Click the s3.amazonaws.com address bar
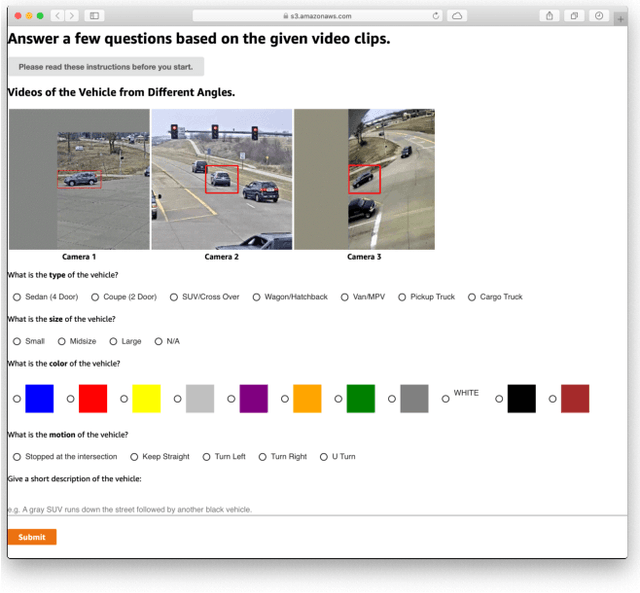This screenshot has width=640, height=593. (317, 16)
